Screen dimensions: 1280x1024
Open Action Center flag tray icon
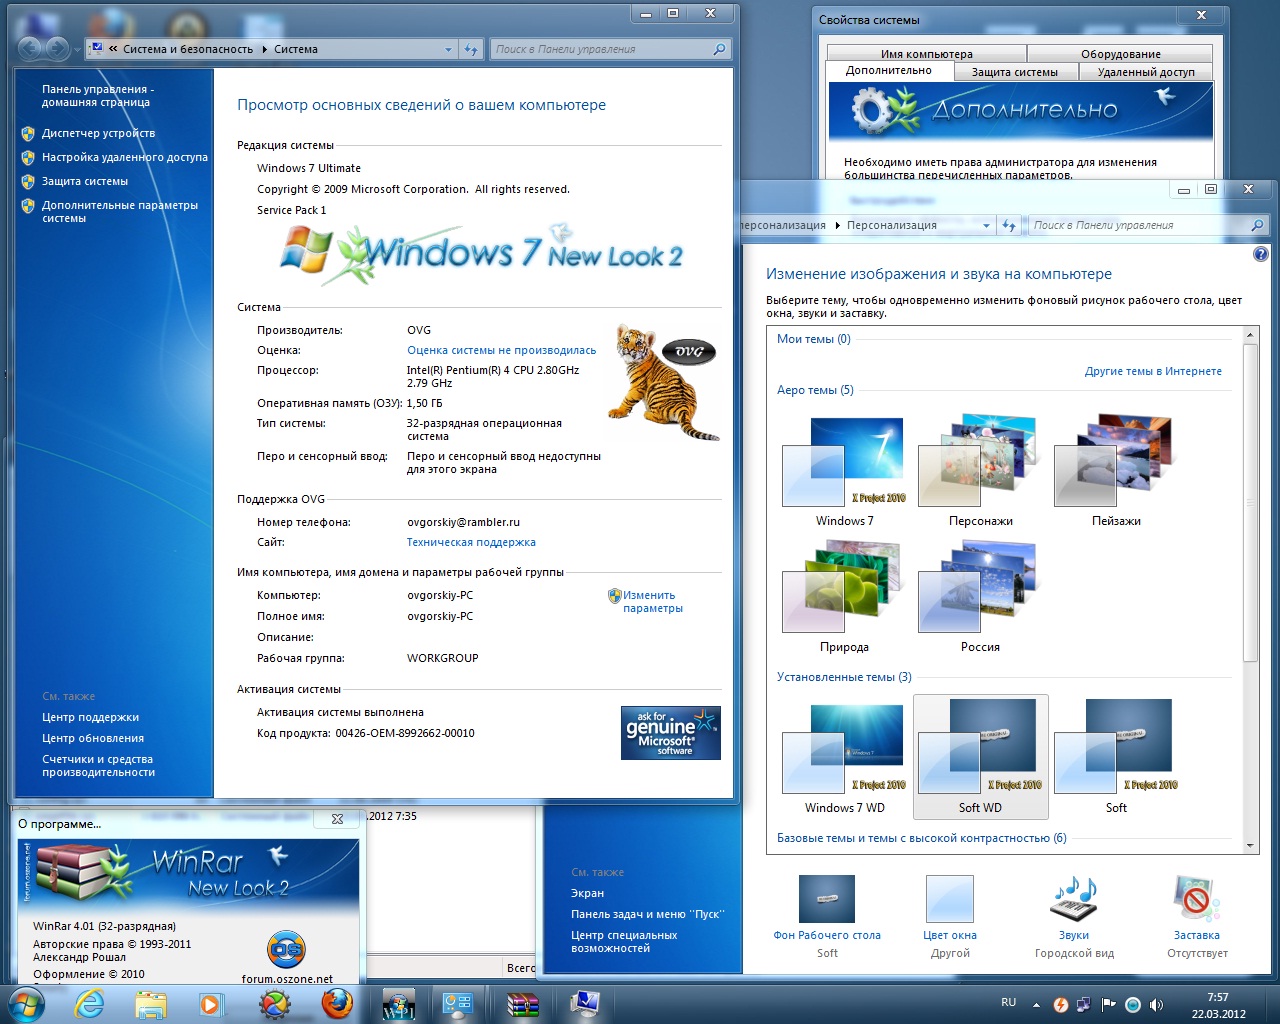[1109, 1005]
